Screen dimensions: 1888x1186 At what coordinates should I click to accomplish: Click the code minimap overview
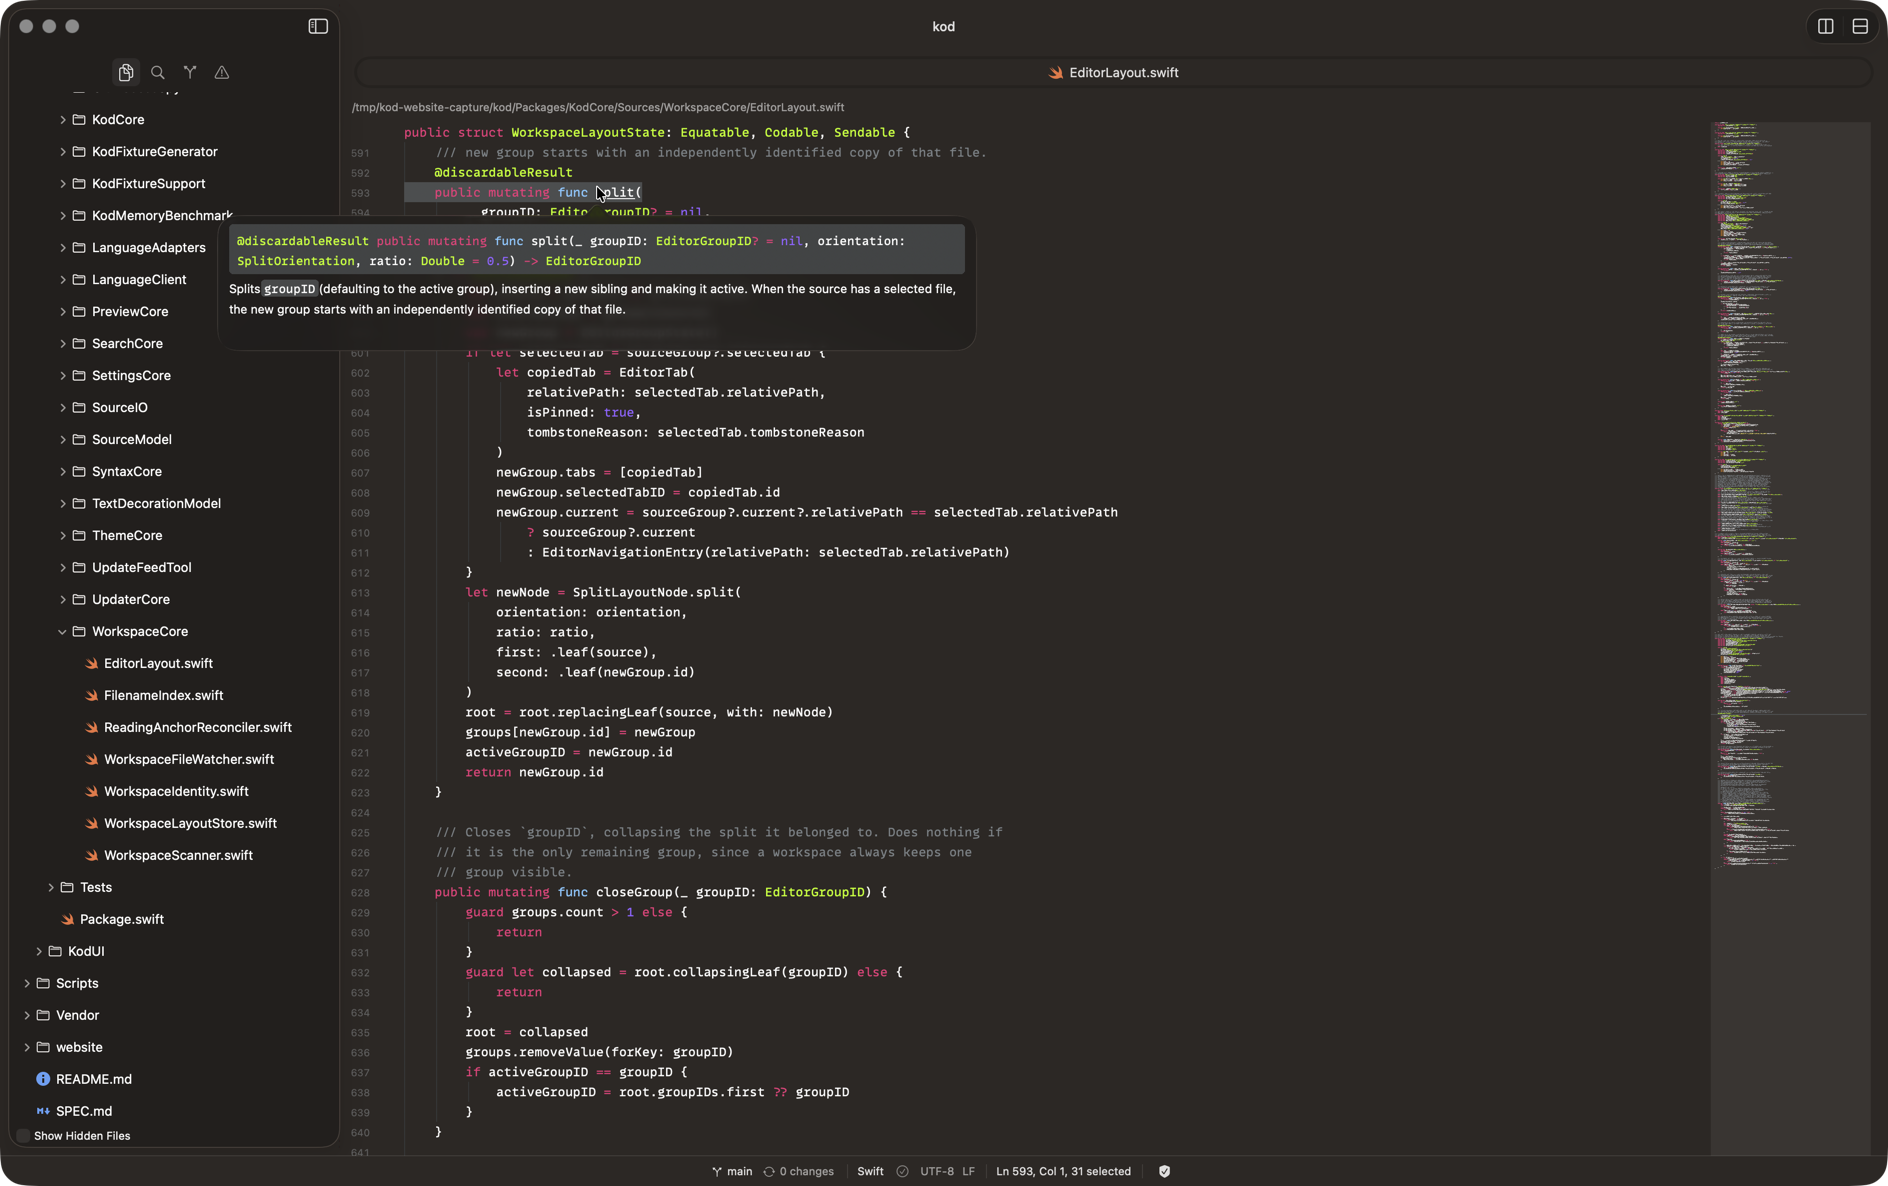pyautogui.click(x=1790, y=637)
